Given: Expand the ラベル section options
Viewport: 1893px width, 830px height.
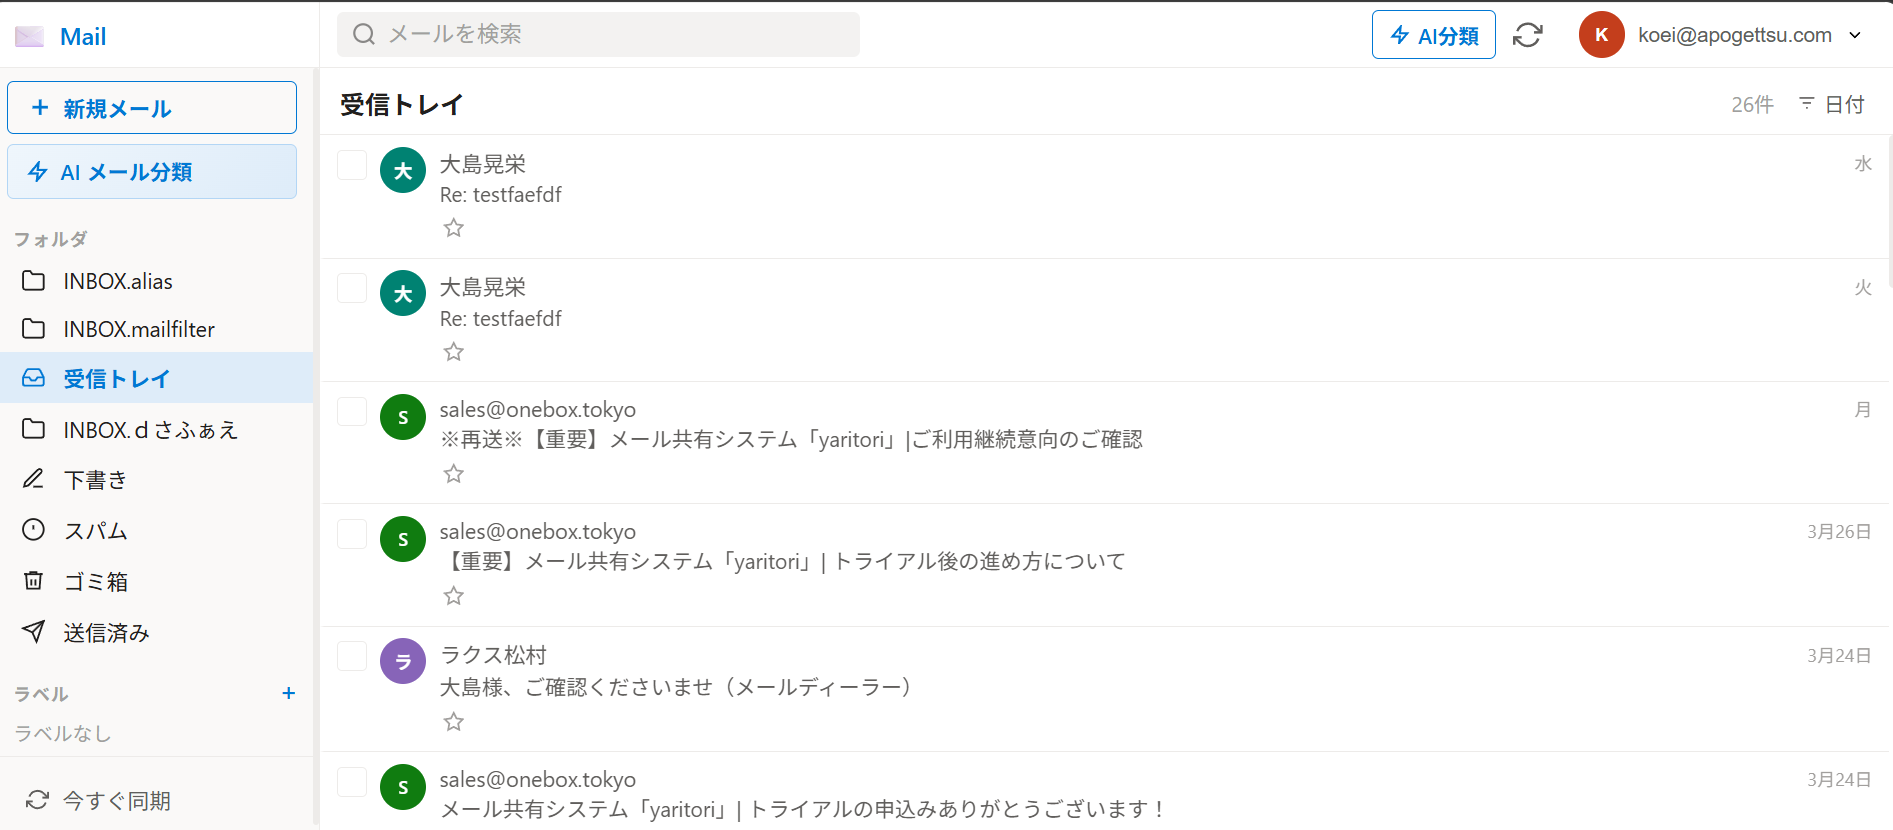Looking at the screenshot, I should [41, 693].
